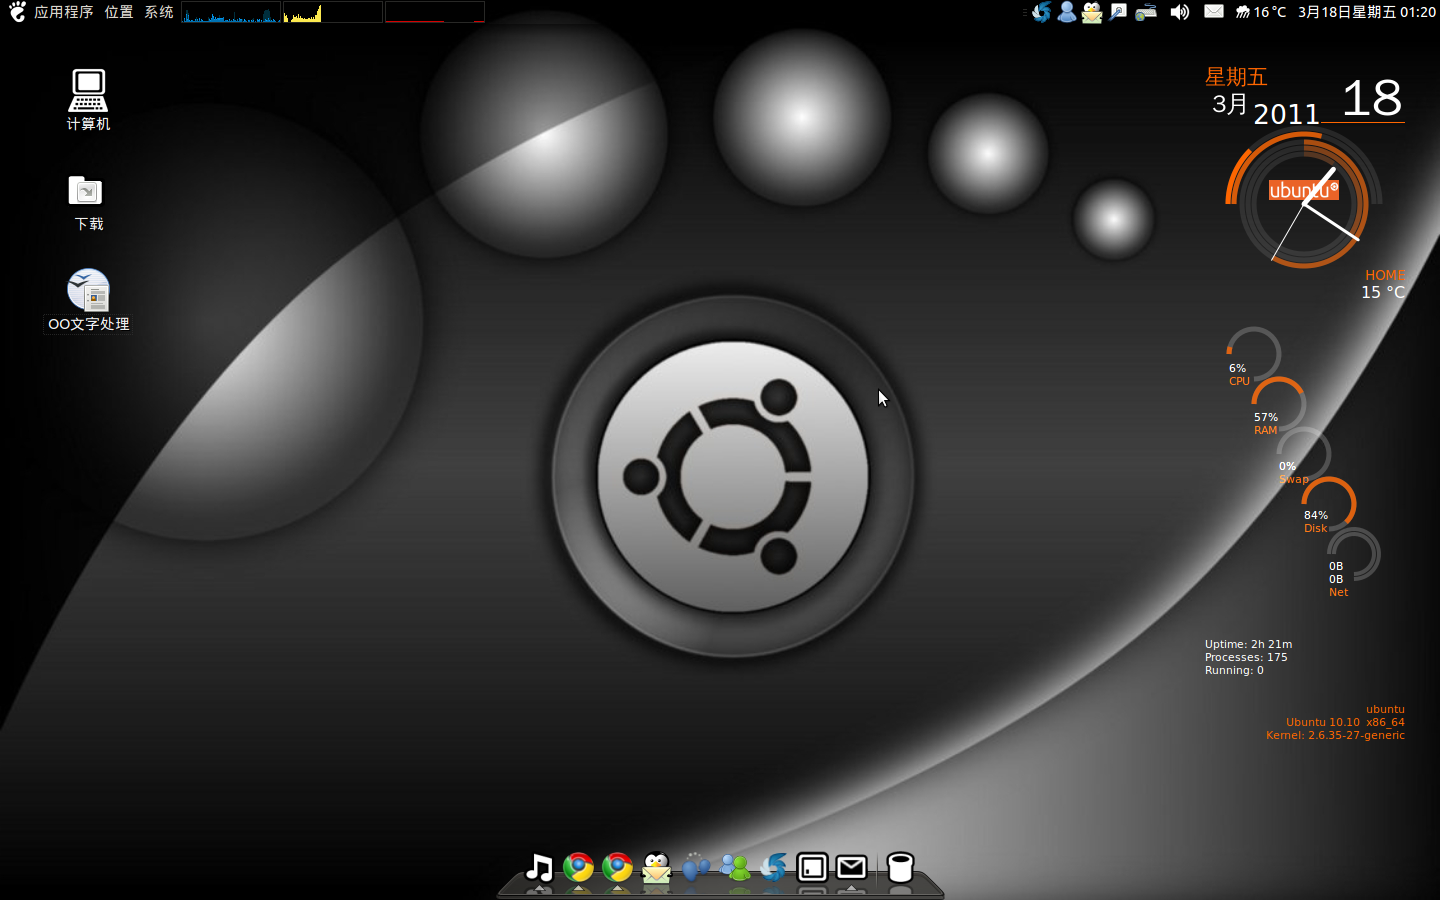Screen dimensions: 1440x900
Task: Click the 57% RAM gauge
Action: (1278, 405)
